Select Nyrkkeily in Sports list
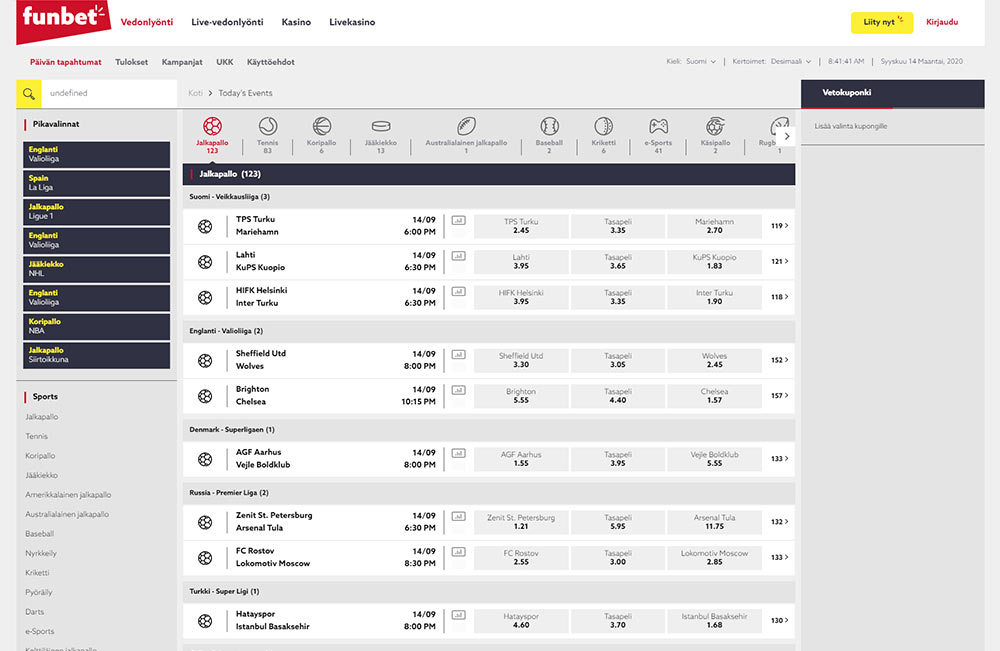The width and height of the screenshot is (1000, 651). tap(41, 553)
